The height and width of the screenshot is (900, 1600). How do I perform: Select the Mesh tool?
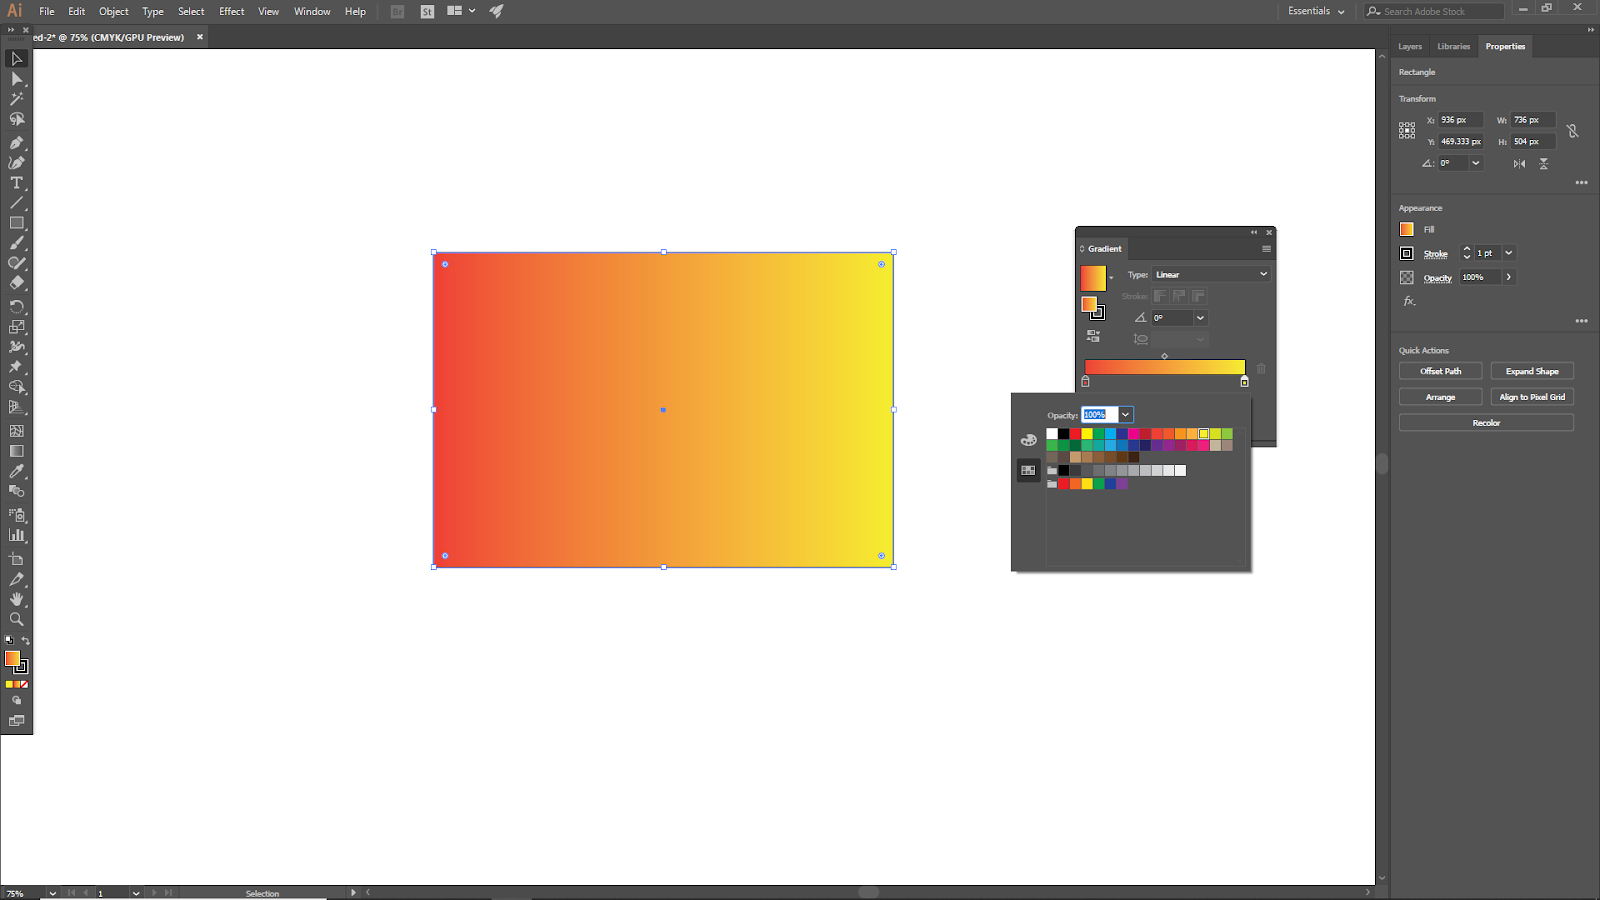pyautogui.click(x=17, y=431)
